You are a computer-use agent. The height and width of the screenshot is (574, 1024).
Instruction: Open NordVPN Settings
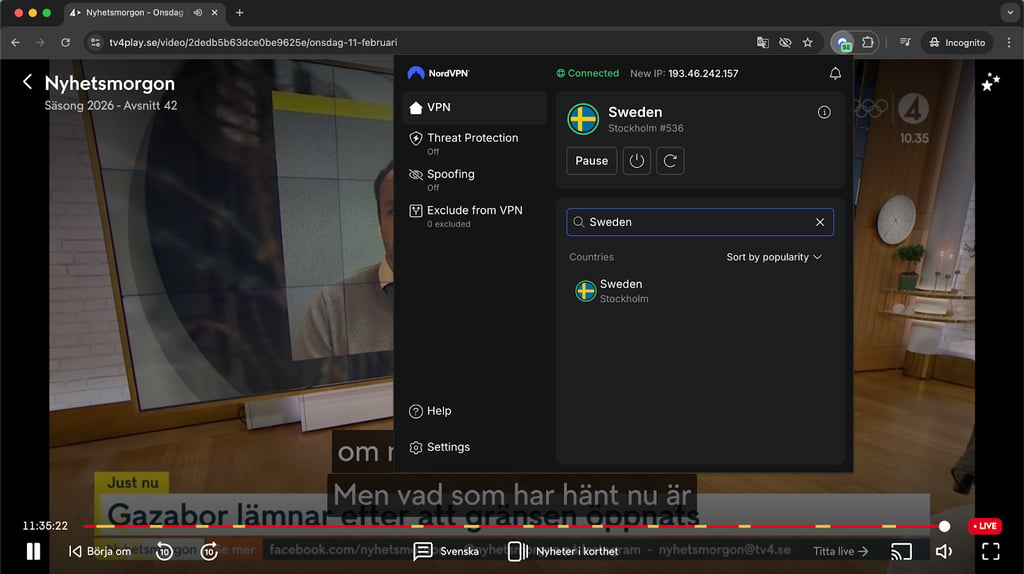click(x=440, y=447)
